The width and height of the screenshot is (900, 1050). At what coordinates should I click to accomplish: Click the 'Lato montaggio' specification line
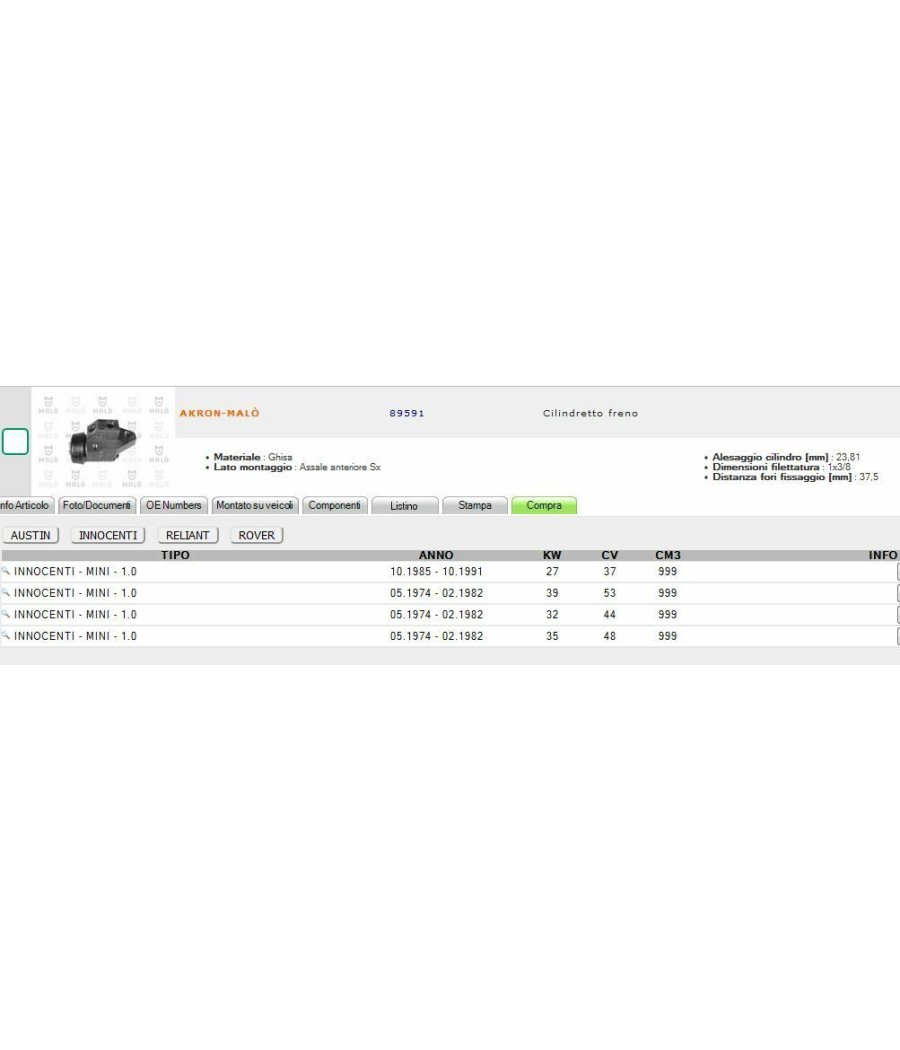tap(297, 467)
